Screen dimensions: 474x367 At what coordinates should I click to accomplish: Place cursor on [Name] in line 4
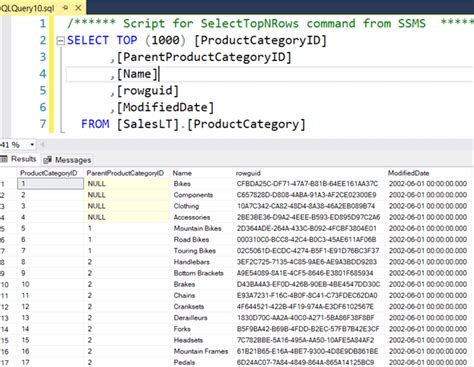tap(137, 74)
